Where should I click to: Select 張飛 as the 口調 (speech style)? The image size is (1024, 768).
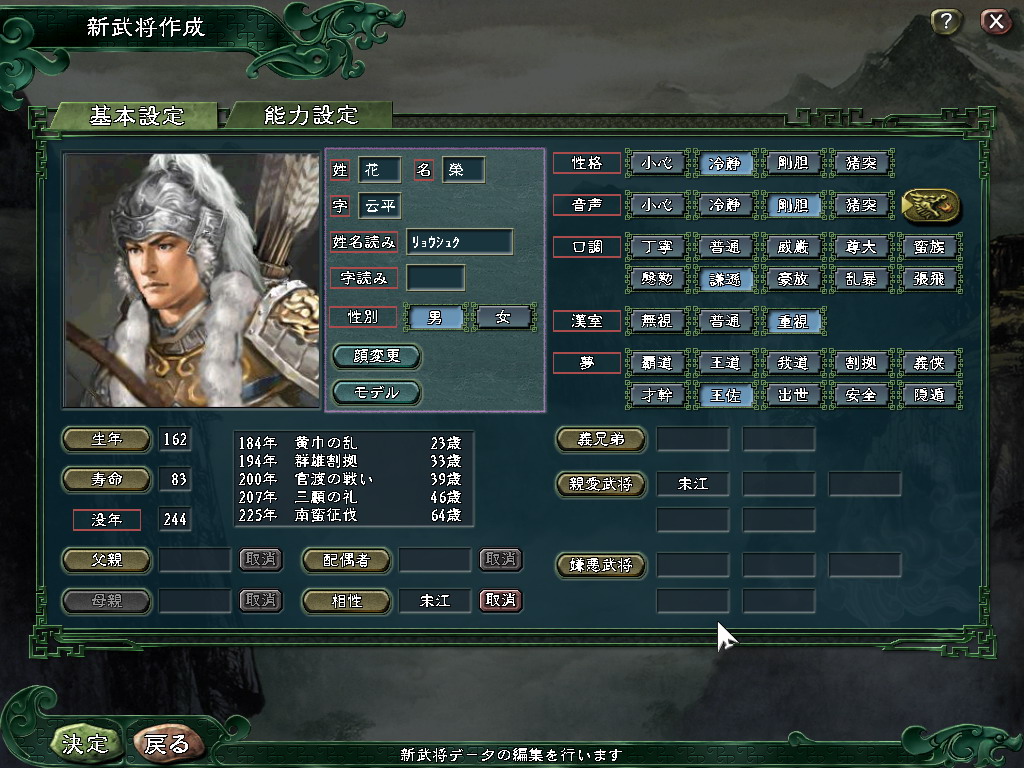[x=929, y=279]
